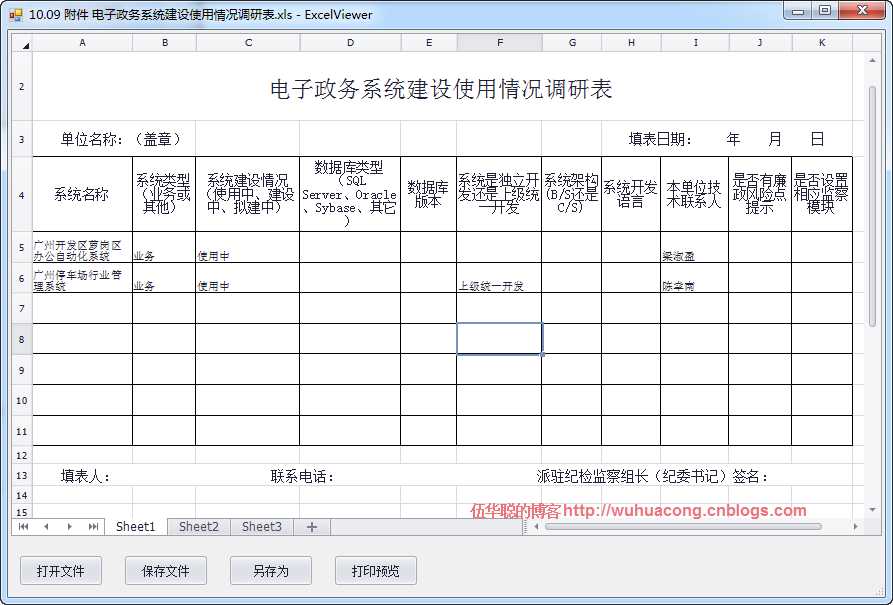Select column H header
This screenshot has height=605, width=893.
tap(631, 43)
